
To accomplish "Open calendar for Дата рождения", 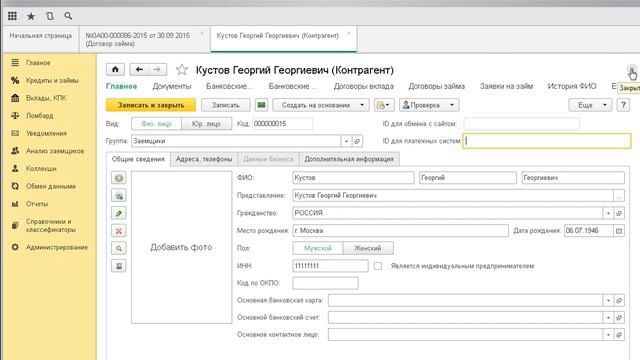I will [x=619, y=231].
